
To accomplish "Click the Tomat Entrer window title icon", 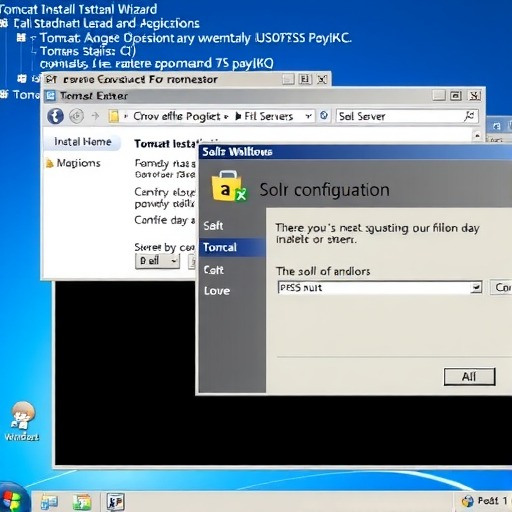I will pyautogui.click(x=51, y=96).
